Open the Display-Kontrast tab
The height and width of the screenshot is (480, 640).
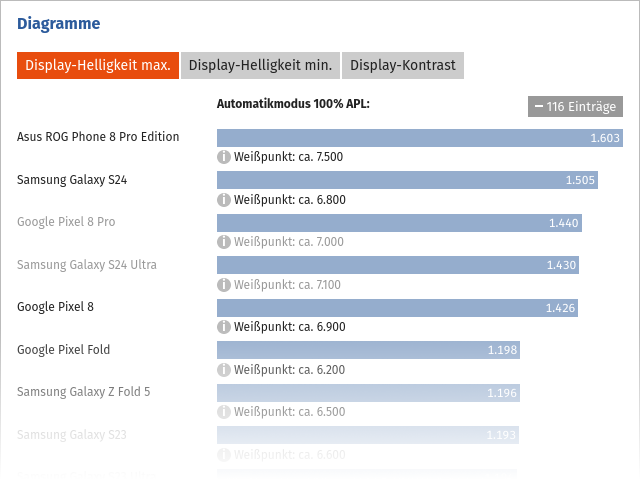(x=403, y=65)
